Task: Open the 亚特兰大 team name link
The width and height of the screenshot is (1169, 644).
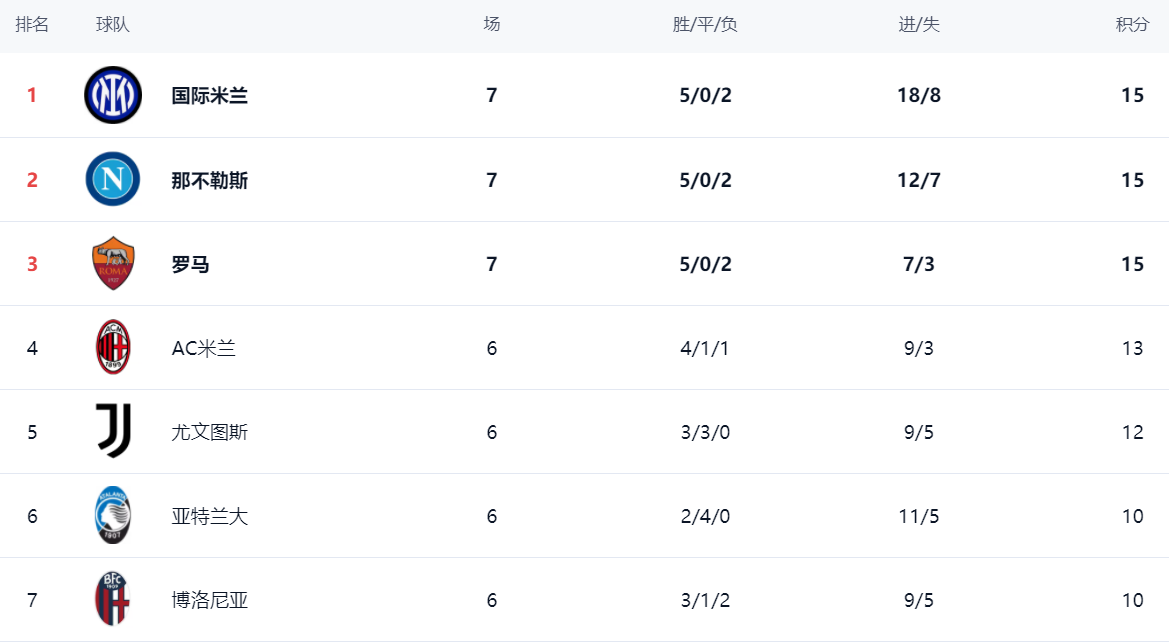Action: tap(210, 516)
